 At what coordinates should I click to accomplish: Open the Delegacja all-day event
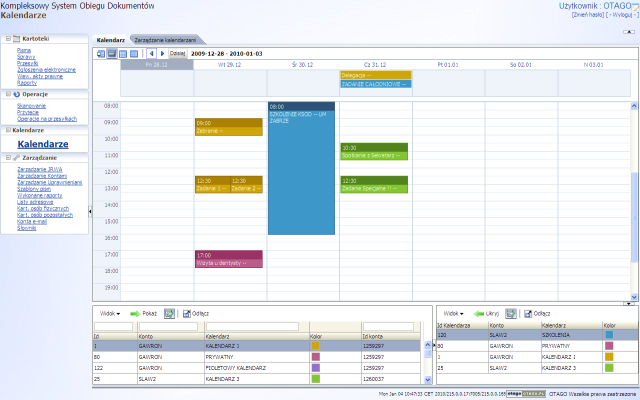376,75
